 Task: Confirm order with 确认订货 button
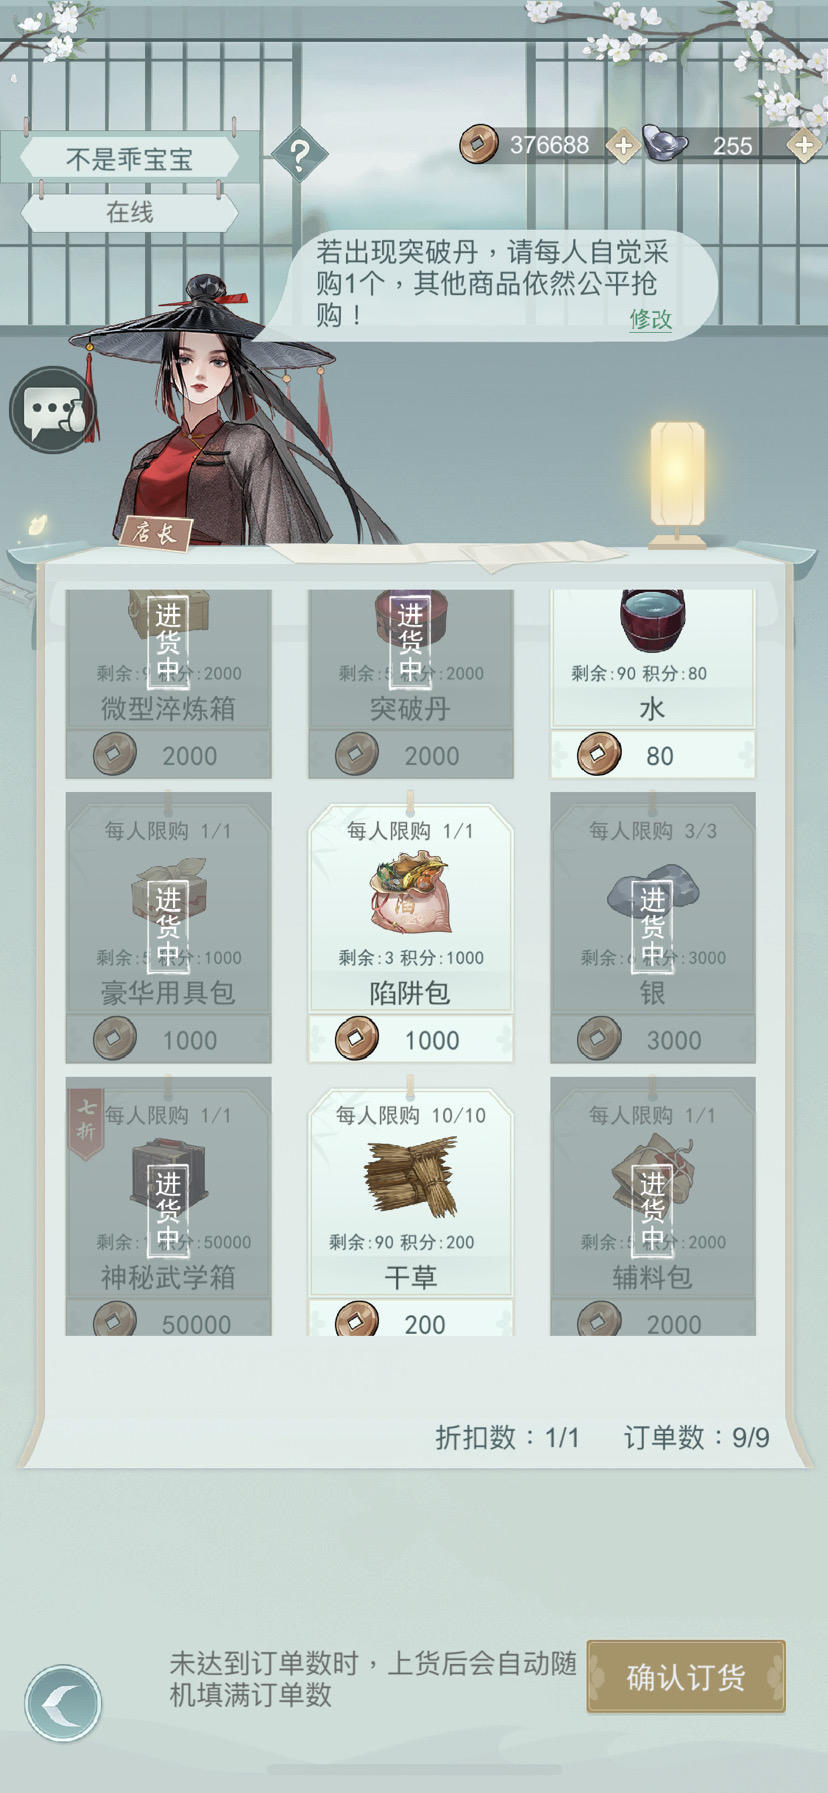click(686, 1676)
